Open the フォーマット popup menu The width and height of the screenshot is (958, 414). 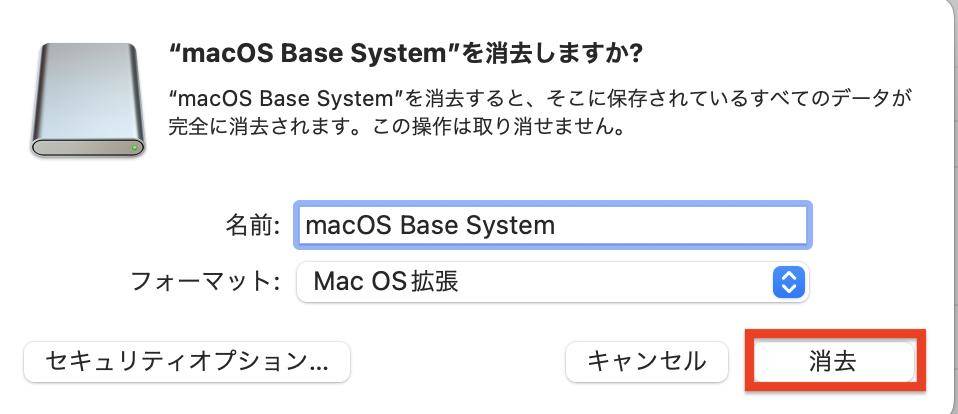(x=552, y=282)
